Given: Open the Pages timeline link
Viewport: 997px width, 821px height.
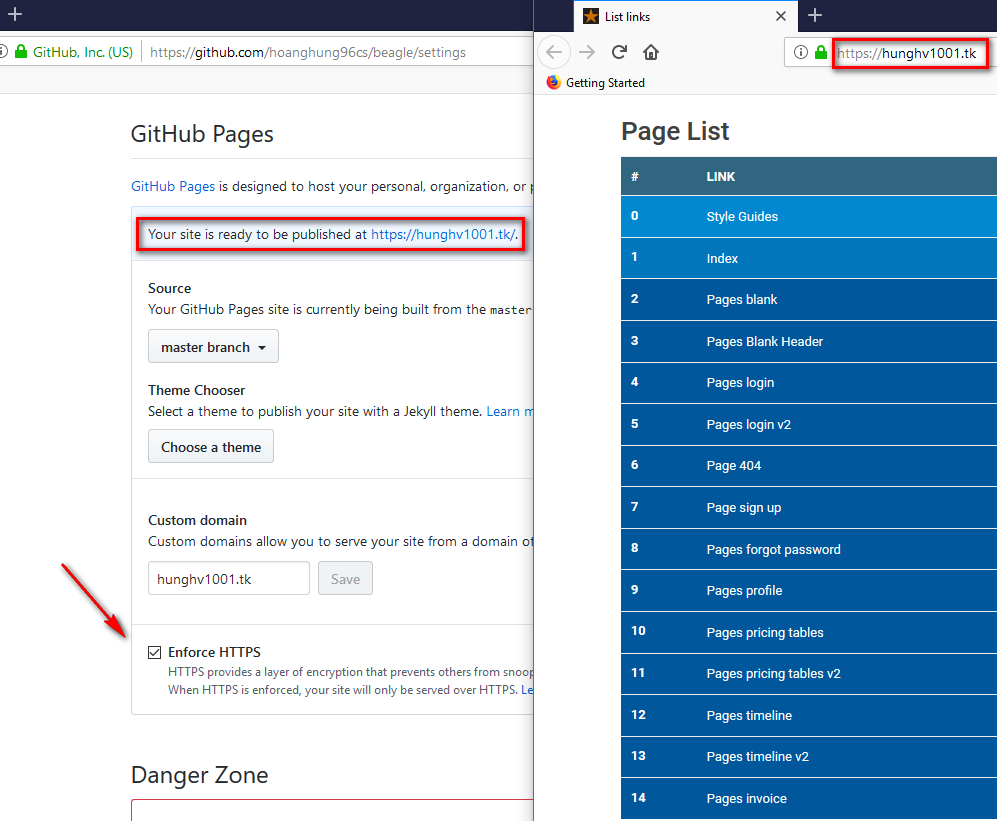Looking at the screenshot, I should click(749, 715).
